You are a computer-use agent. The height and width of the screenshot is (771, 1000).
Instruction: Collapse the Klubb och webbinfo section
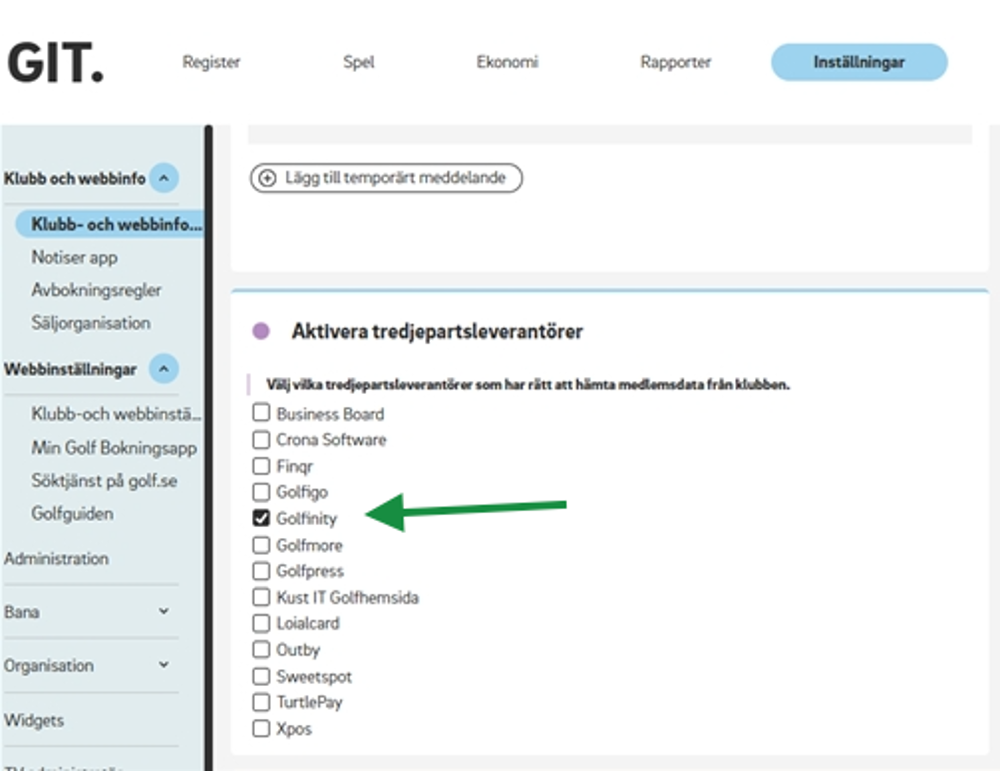coord(164,178)
